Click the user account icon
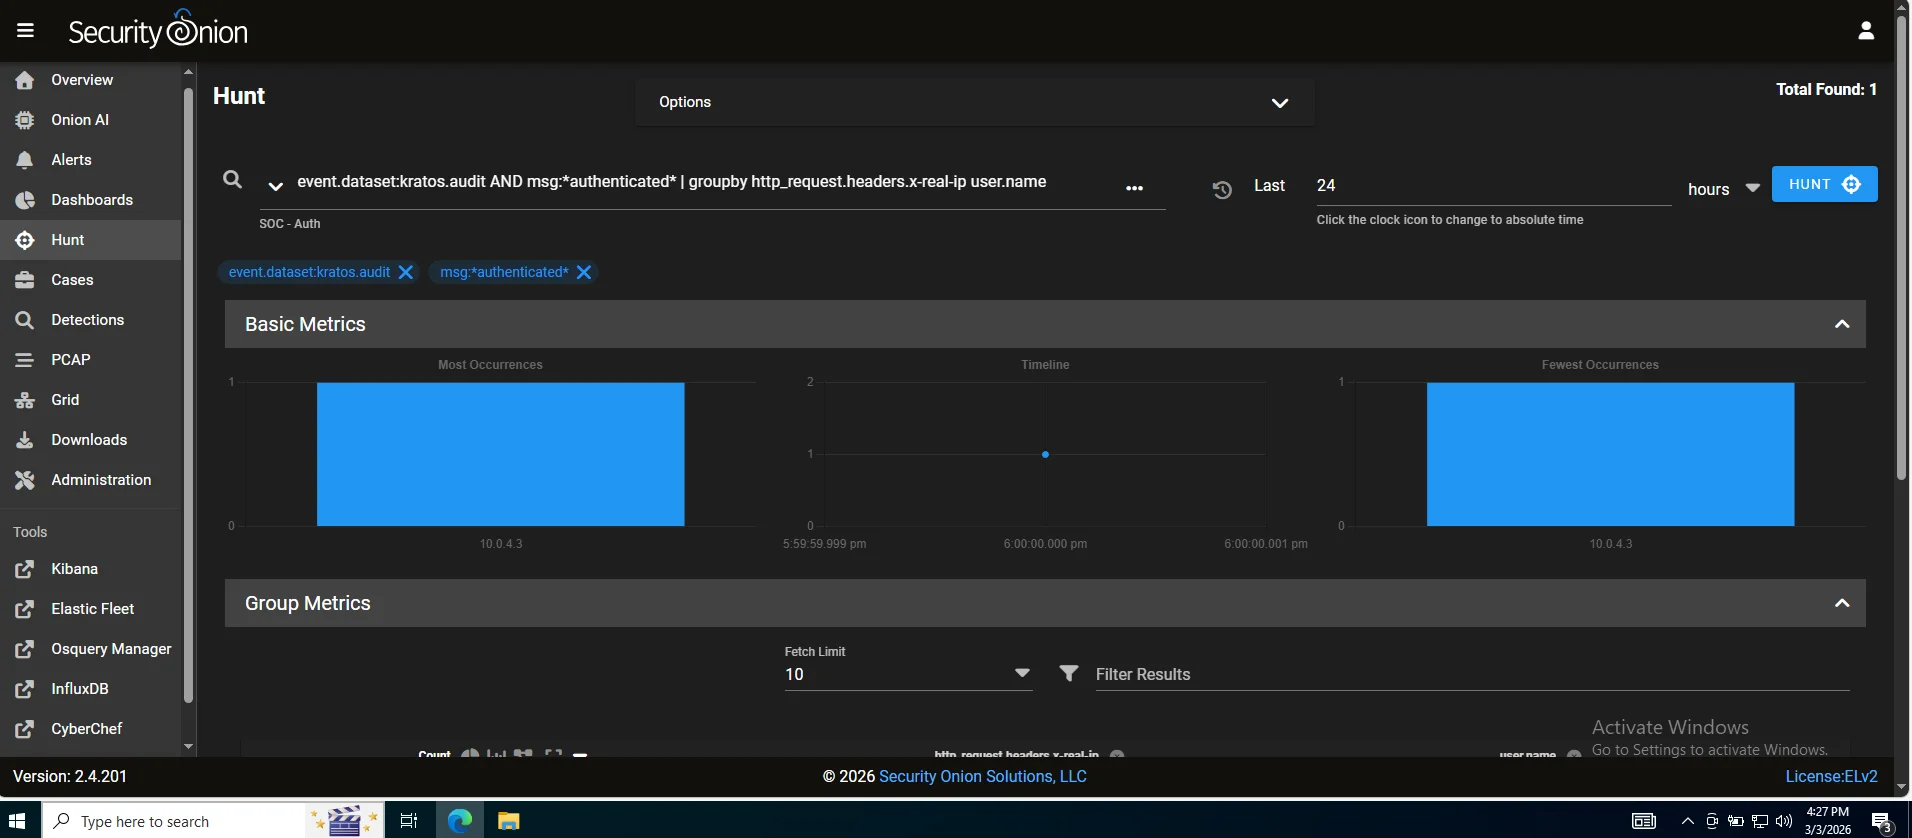Image resolution: width=1912 pixels, height=838 pixels. [1865, 31]
